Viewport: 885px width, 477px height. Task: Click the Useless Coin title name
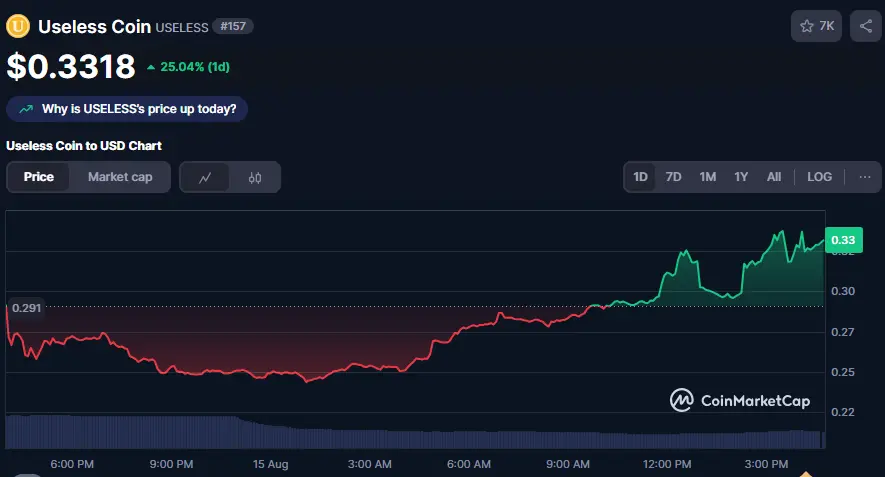pos(94,27)
